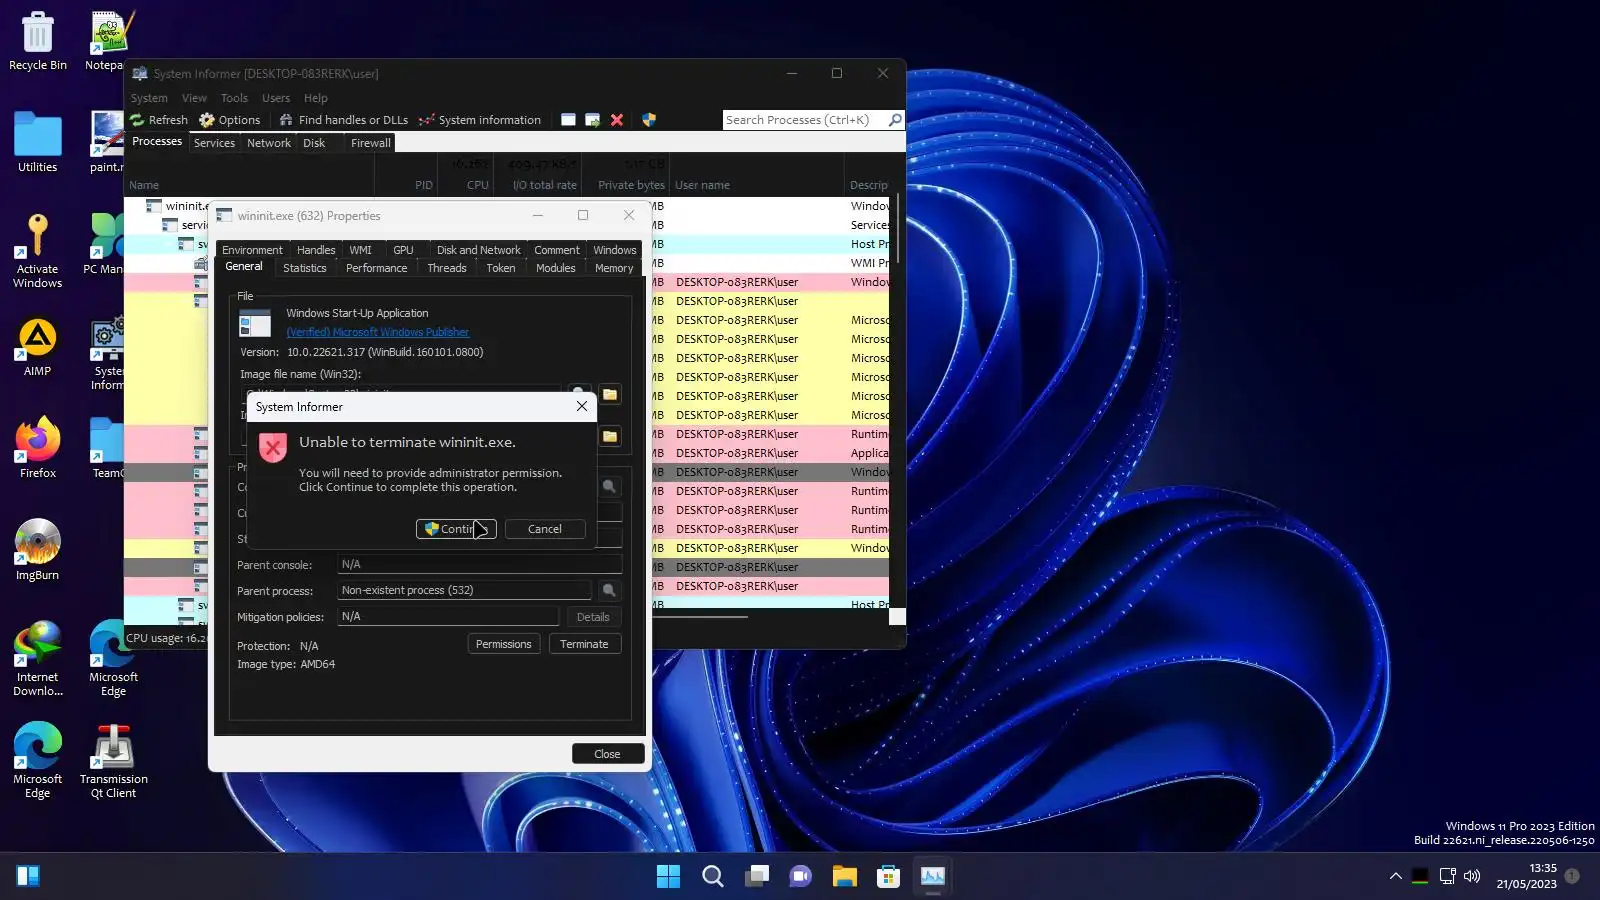Open the Performance tab in Properties
1600x900 pixels.
tap(376, 268)
